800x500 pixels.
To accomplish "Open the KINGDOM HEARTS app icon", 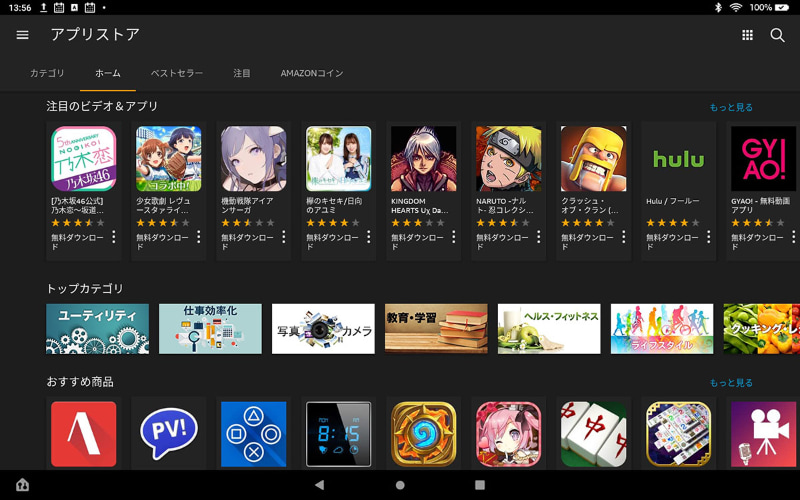I will [423, 159].
